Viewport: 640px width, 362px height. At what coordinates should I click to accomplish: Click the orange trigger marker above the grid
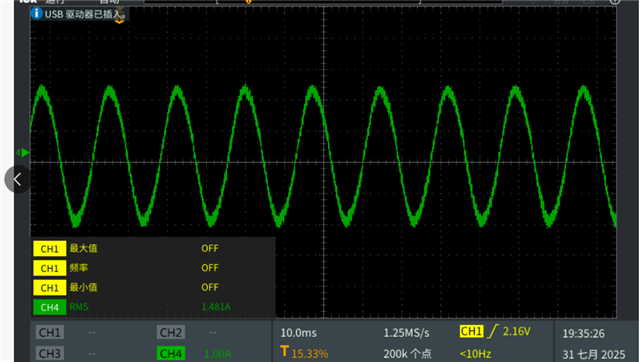(x=248, y=2)
